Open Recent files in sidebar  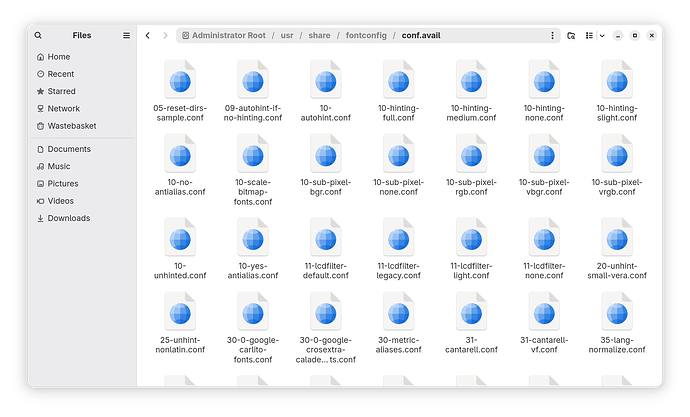click(83, 74)
